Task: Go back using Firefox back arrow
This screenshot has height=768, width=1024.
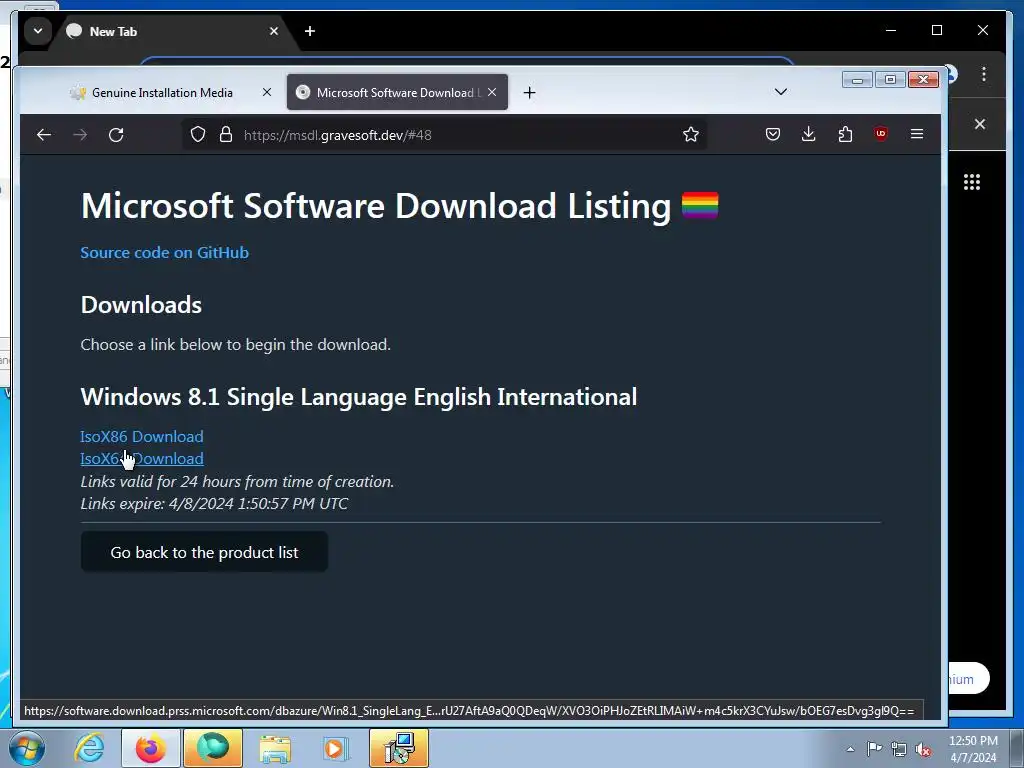Action: 44,135
